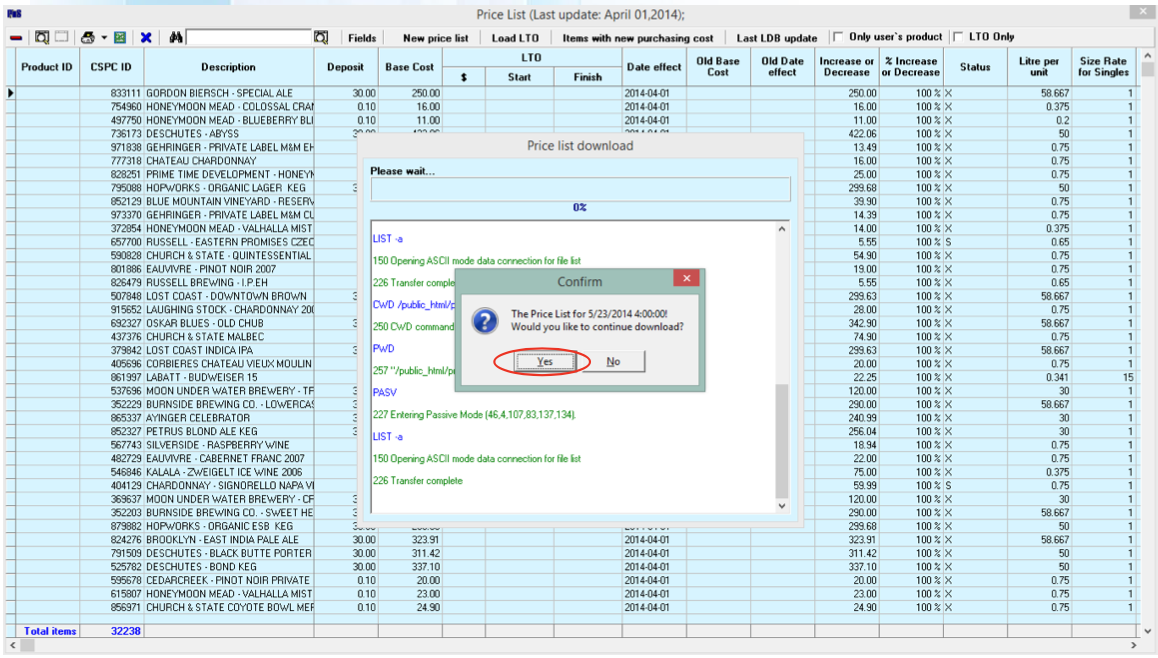Sort by the Product ID column header
Viewport: 1158px width, 658px height.
pos(47,67)
